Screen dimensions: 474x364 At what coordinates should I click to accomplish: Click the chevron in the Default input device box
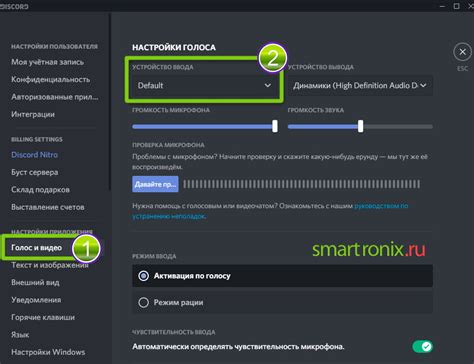tap(267, 86)
